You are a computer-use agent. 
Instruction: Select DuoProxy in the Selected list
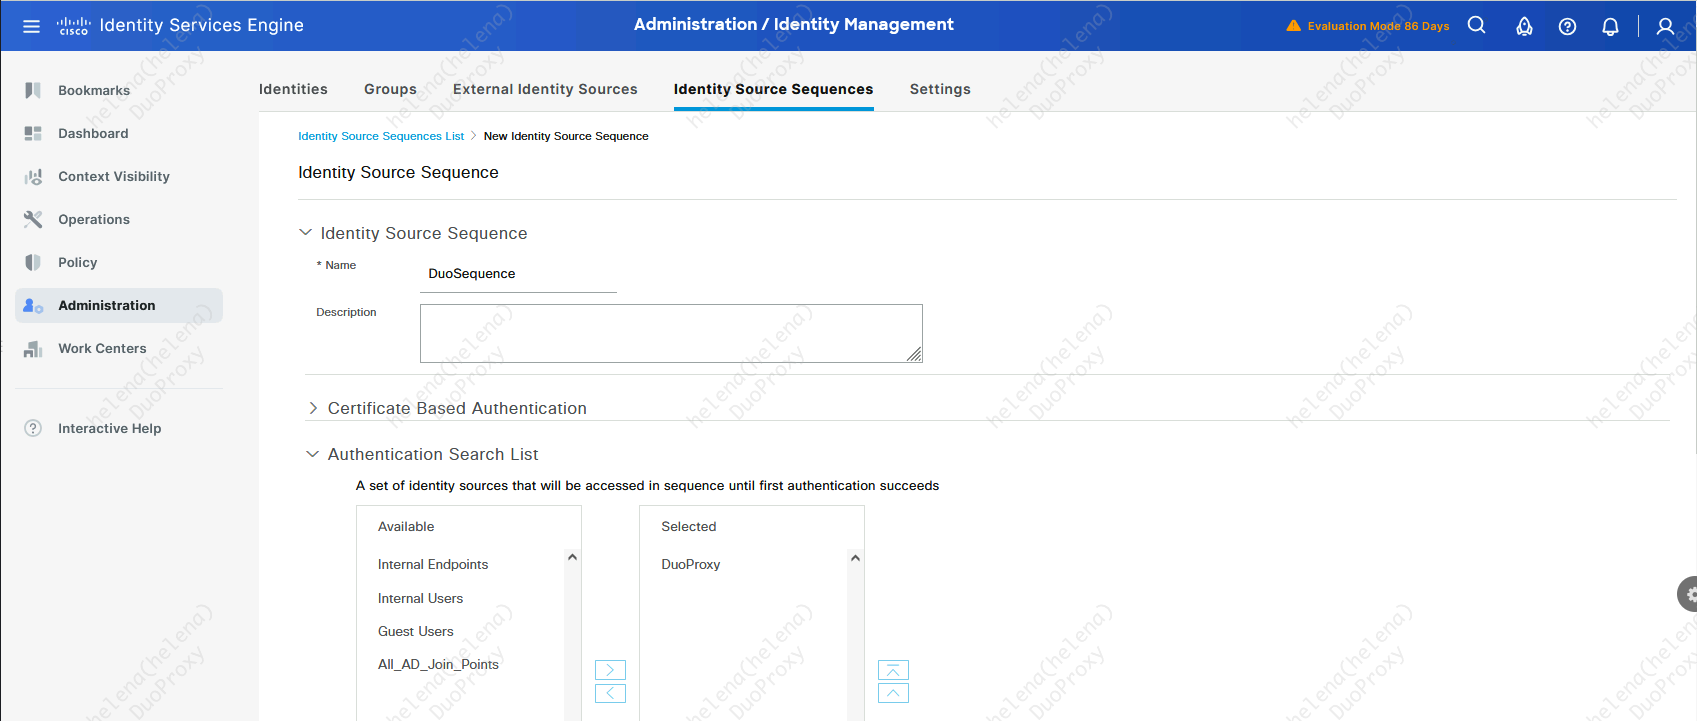pyautogui.click(x=690, y=564)
